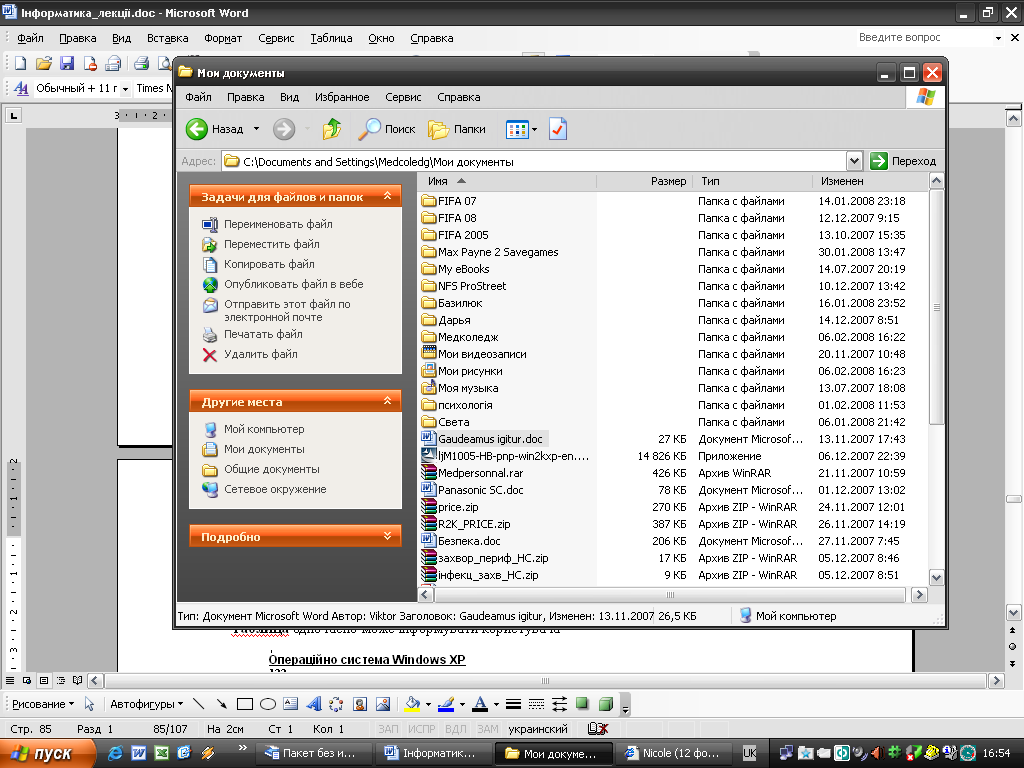Click Удалить файл task link
1024x768 pixels.
point(261,354)
